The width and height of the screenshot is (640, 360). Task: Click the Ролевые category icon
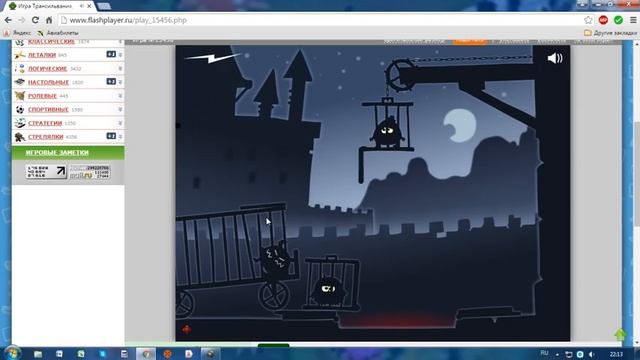click(20, 96)
